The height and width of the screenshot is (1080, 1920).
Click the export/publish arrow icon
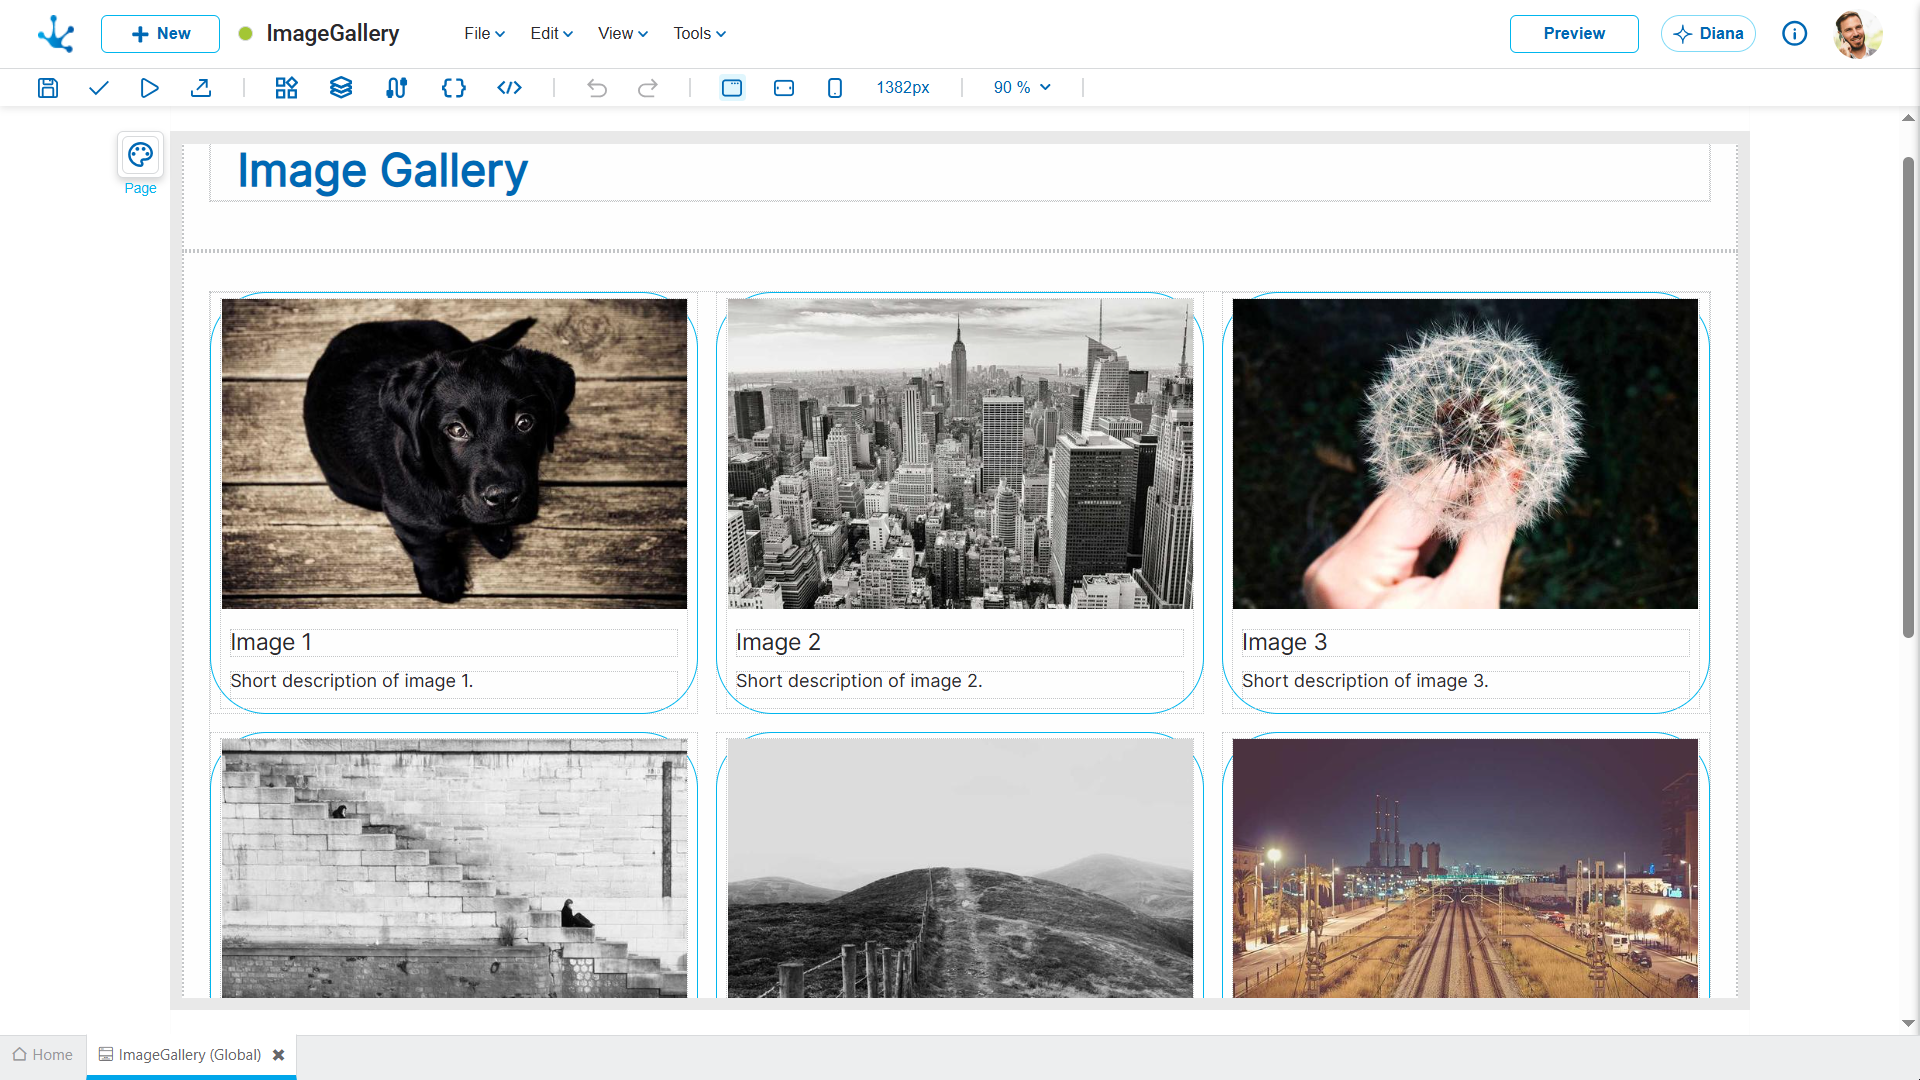201,88
